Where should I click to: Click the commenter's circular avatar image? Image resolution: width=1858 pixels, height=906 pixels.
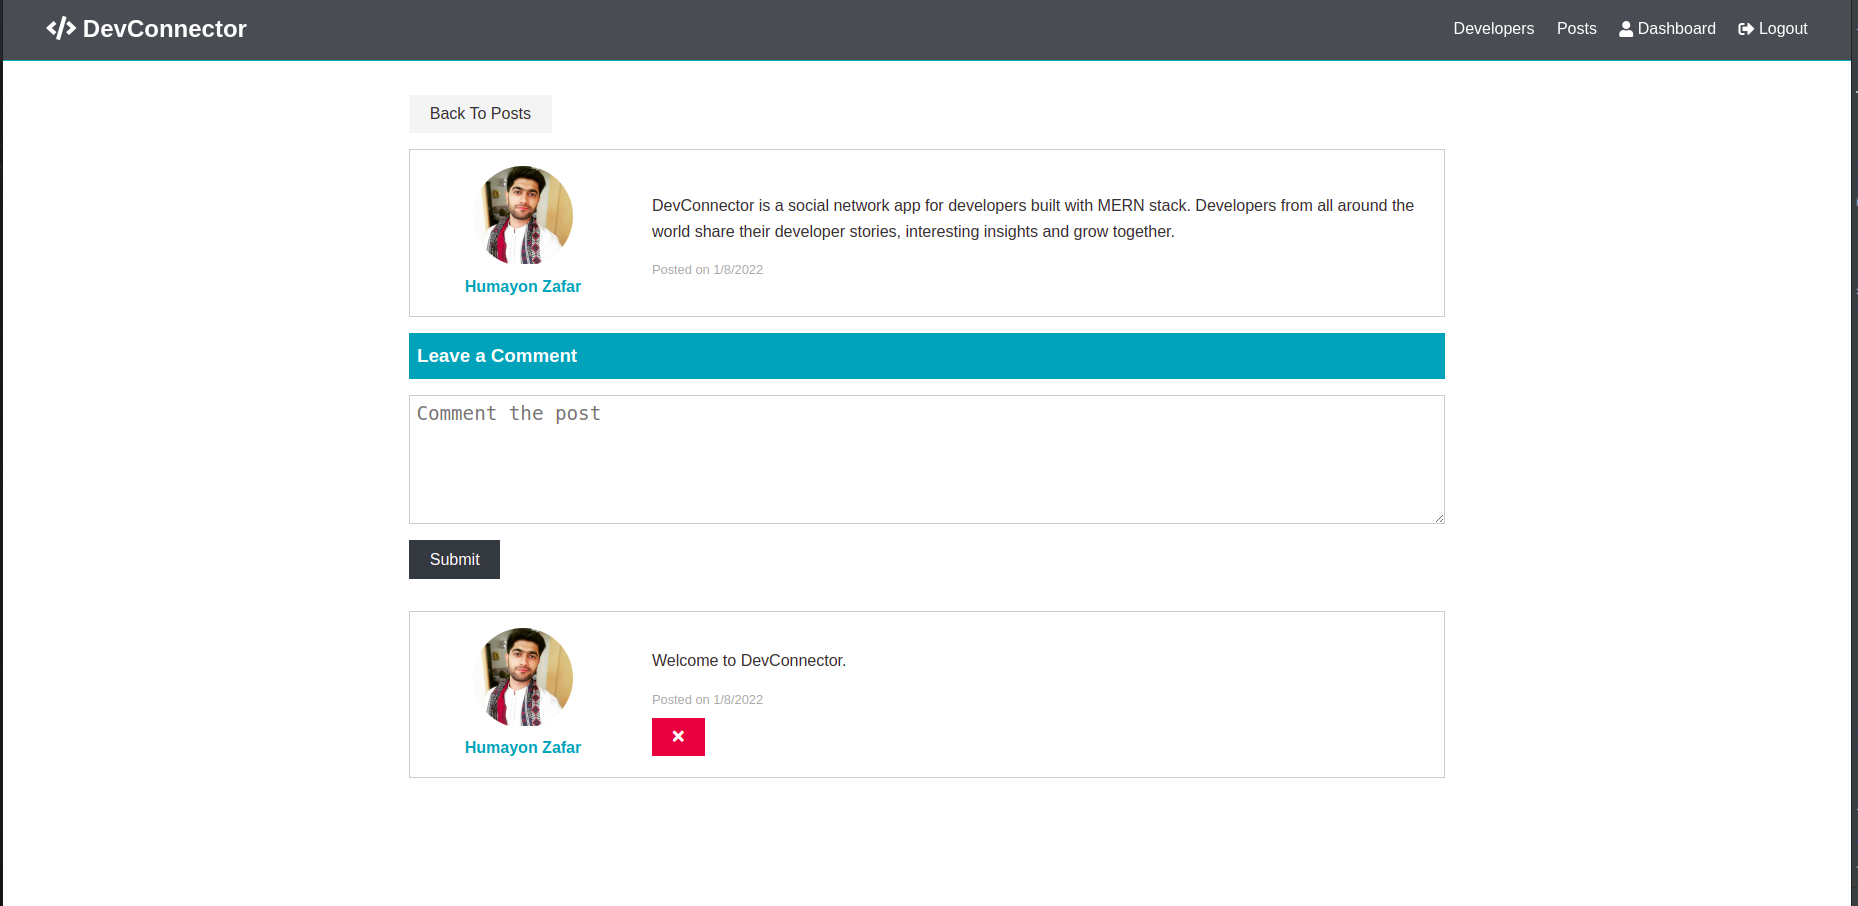523,677
